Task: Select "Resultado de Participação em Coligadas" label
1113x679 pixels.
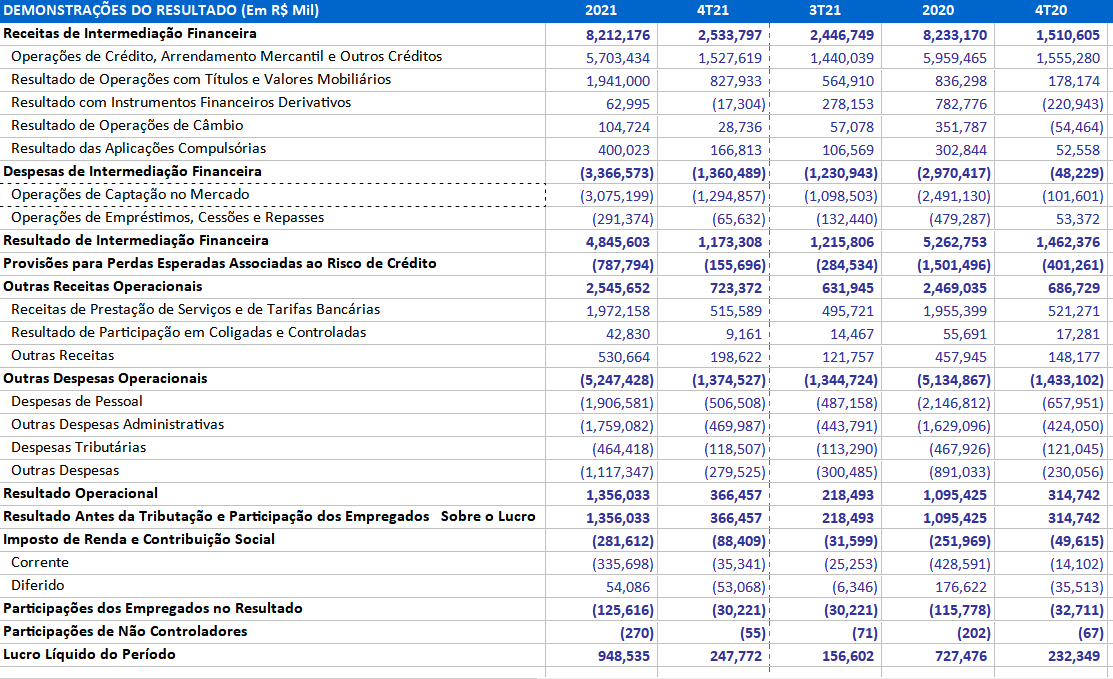Action: pos(188,332)
